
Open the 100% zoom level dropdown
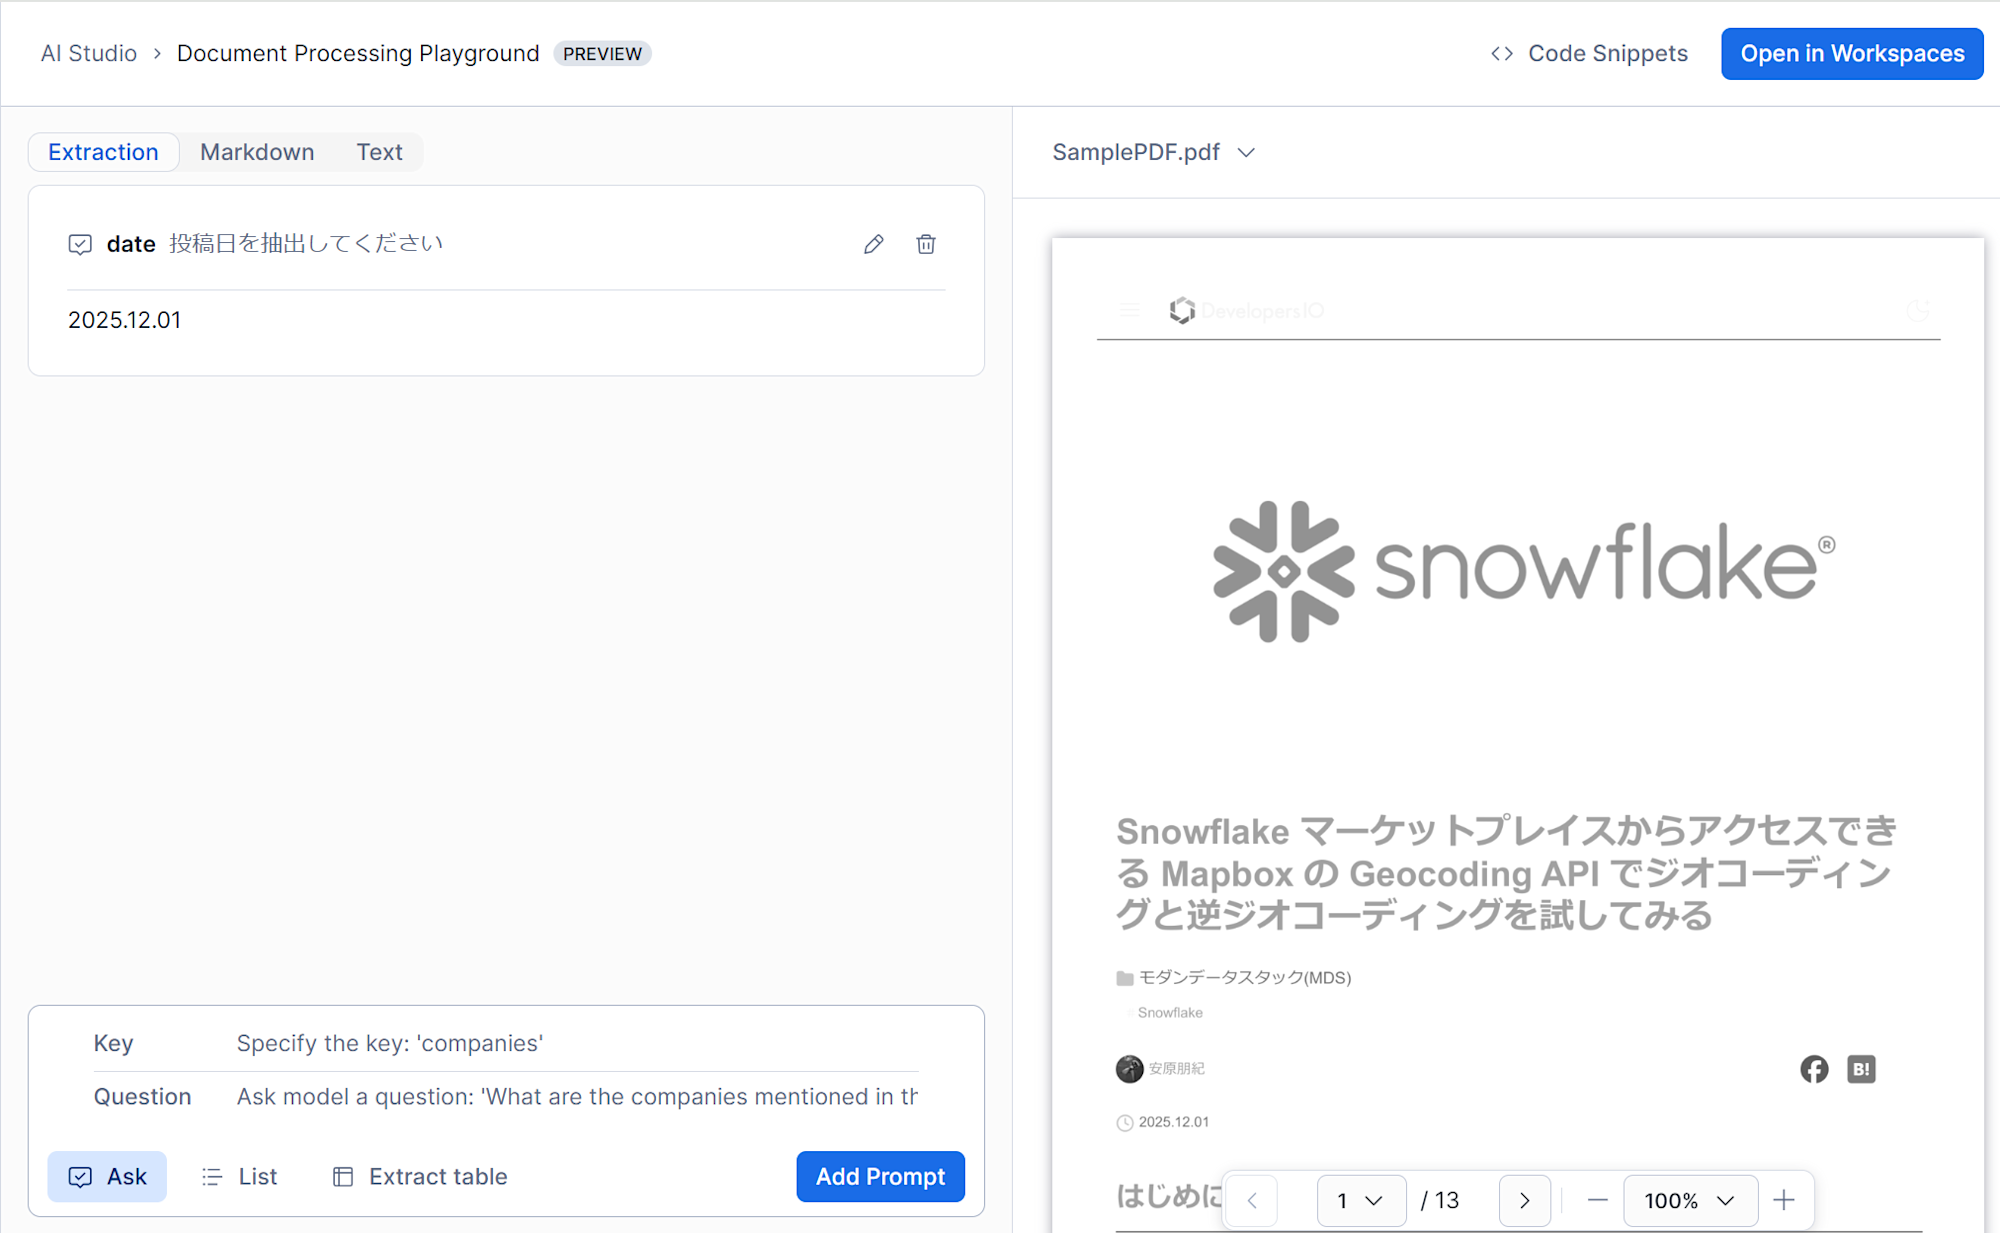(1689, 1200)
